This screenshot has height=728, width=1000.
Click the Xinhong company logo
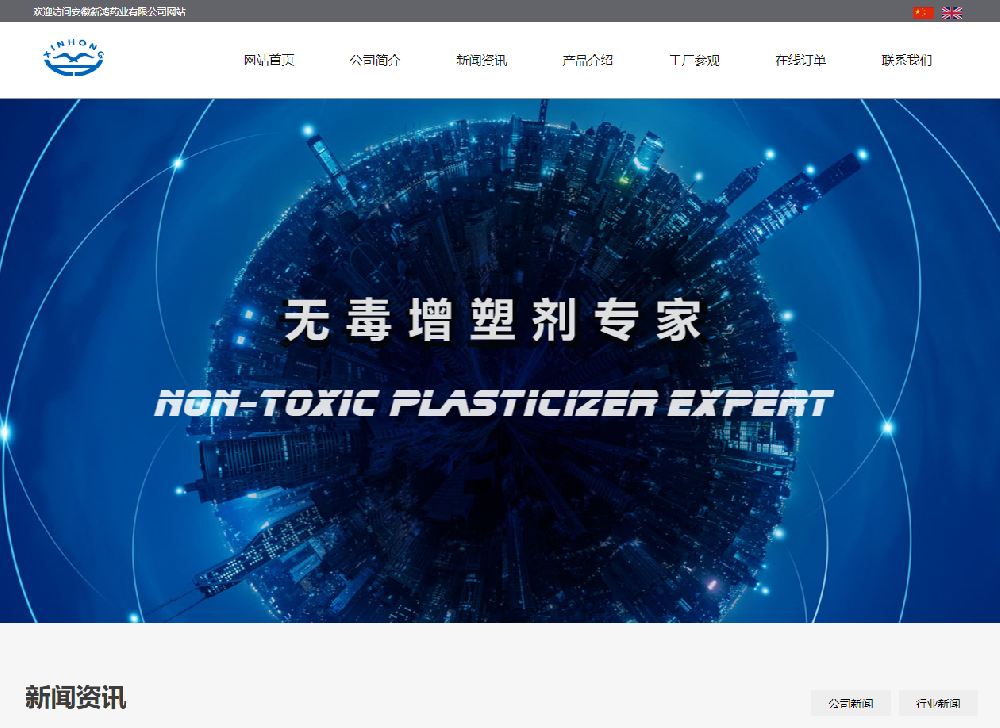coord(74,59)
